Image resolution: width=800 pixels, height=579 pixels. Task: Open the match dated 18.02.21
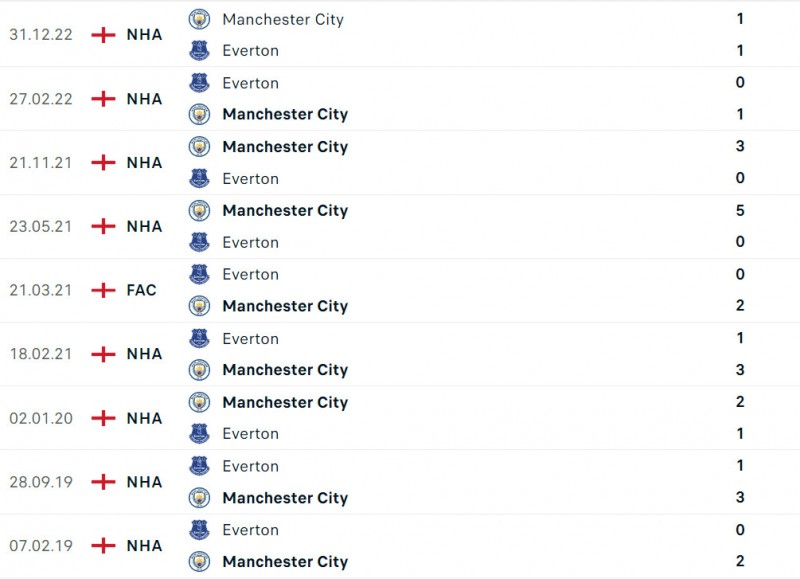click(x=41, y=354)
